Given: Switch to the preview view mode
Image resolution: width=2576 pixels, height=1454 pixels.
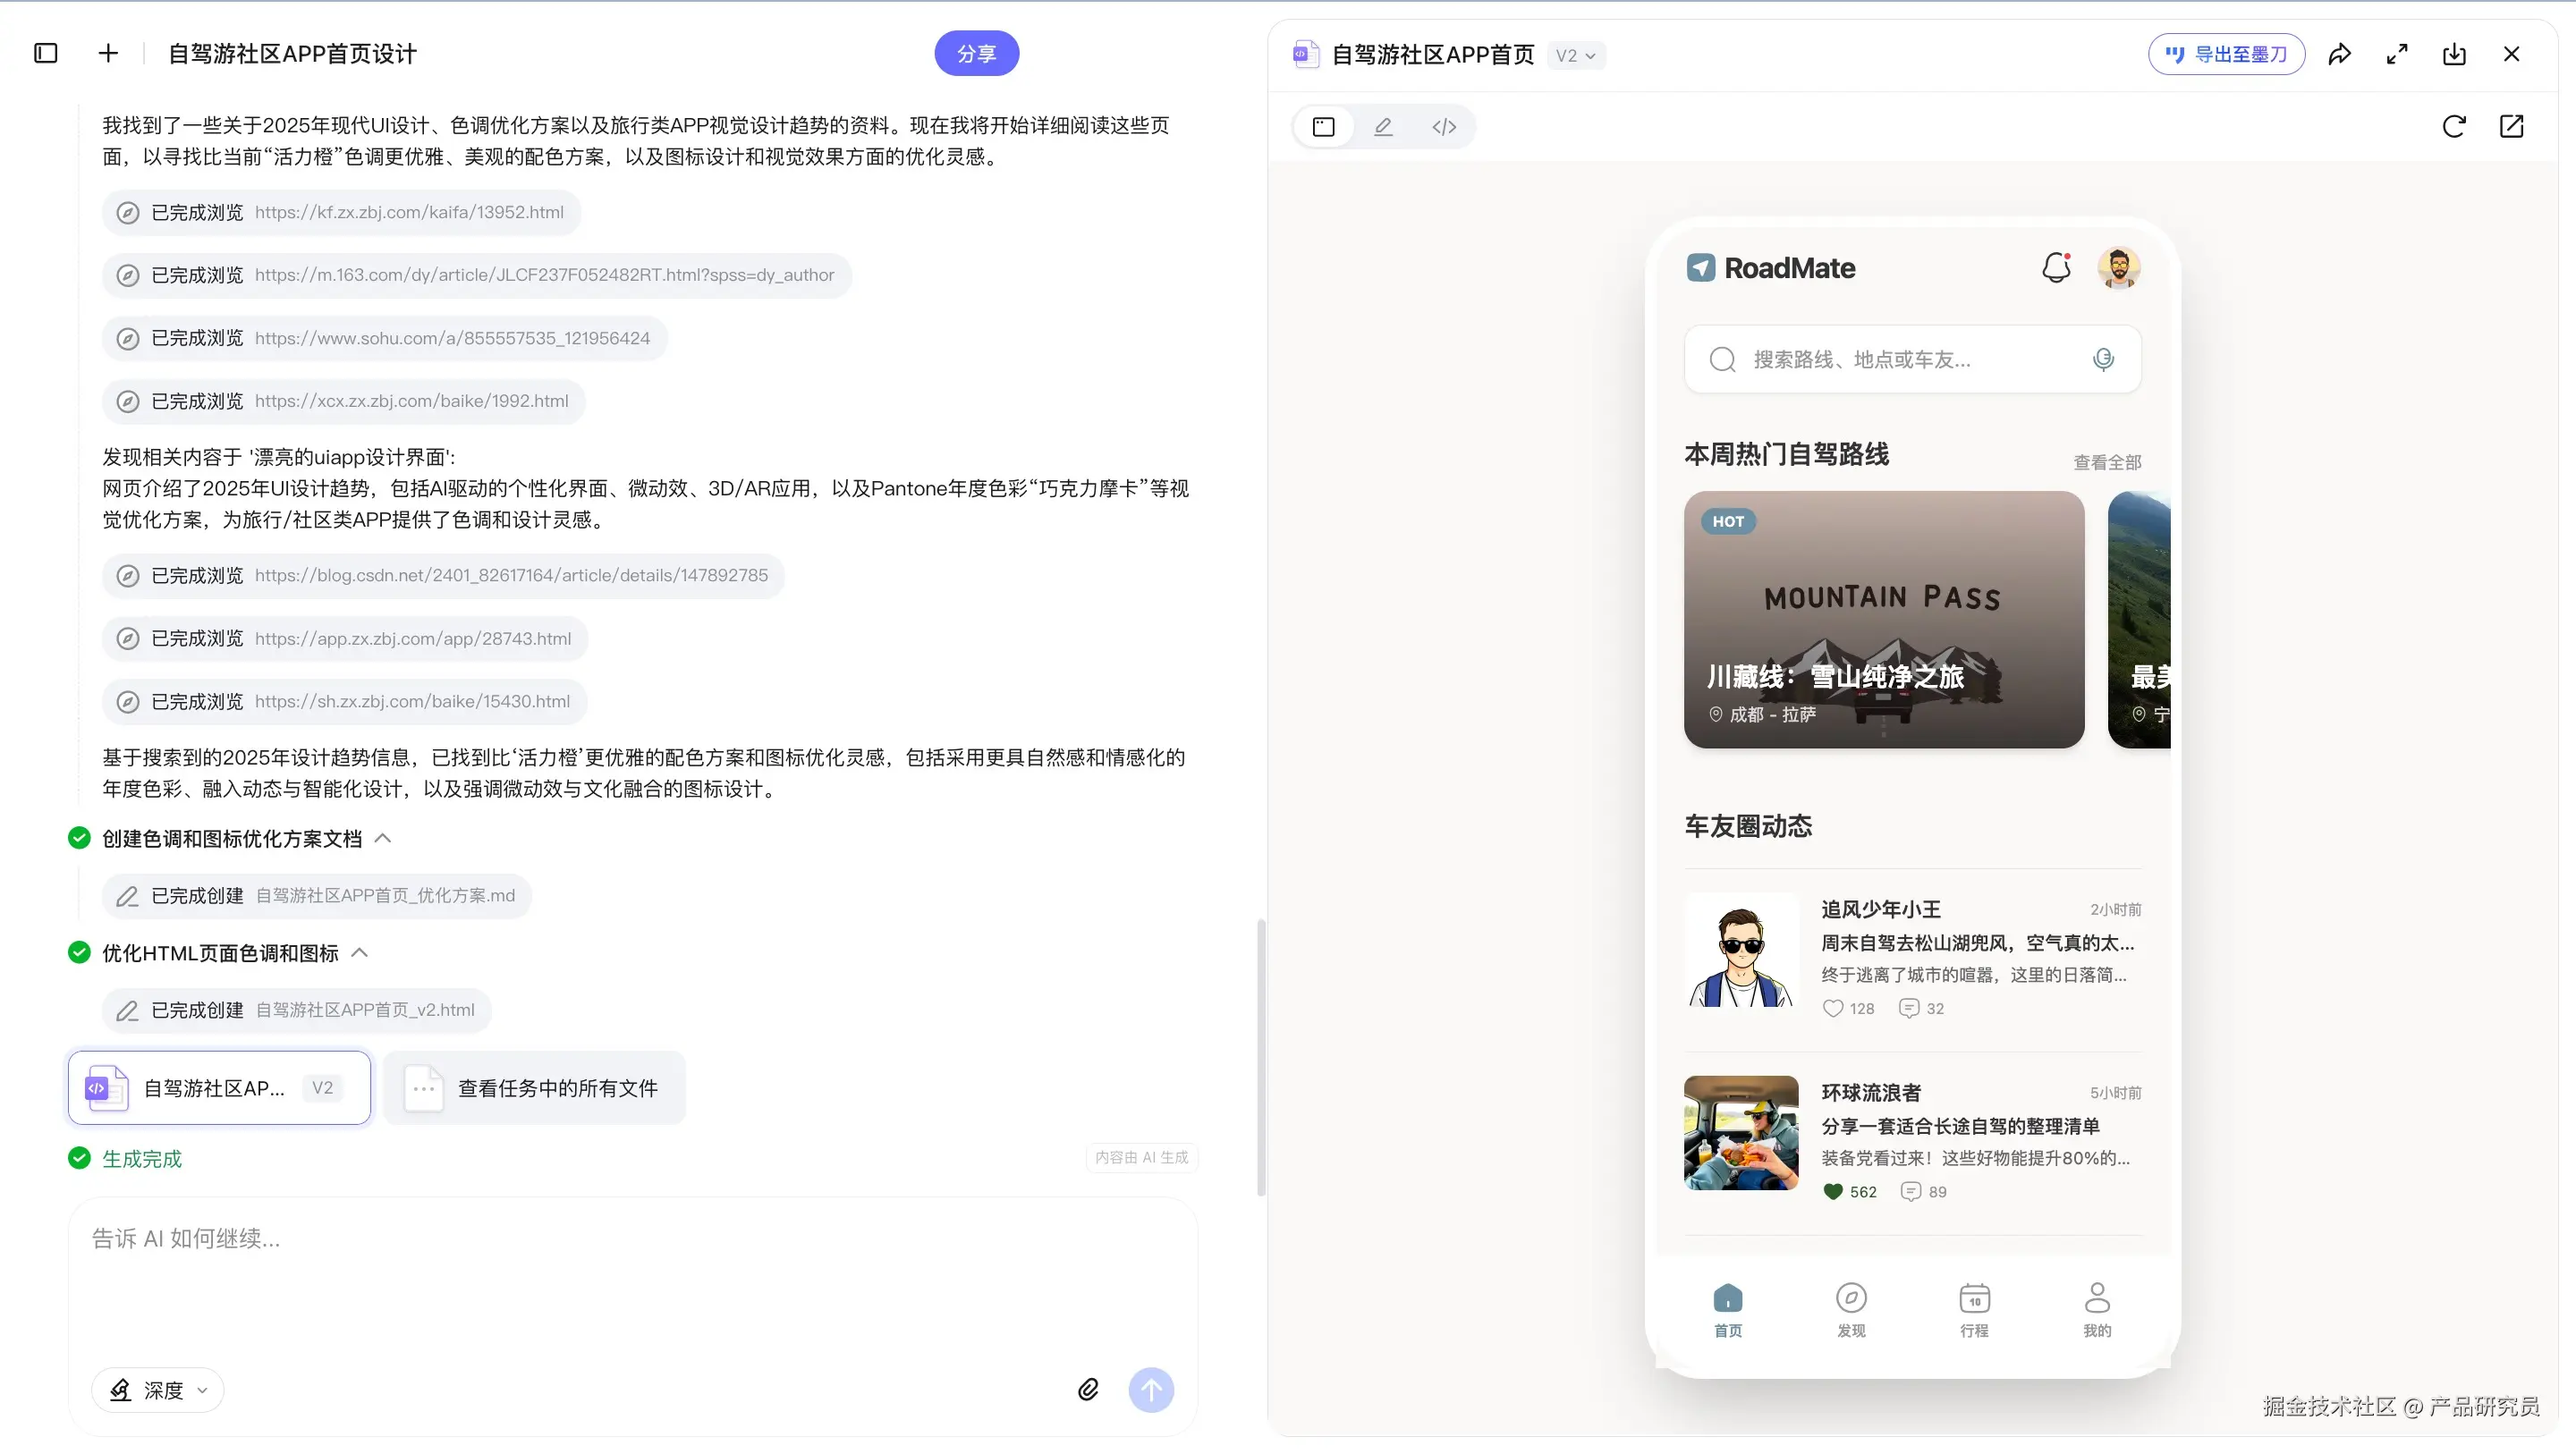Looking at the screenshot, I should (1323, 127).
